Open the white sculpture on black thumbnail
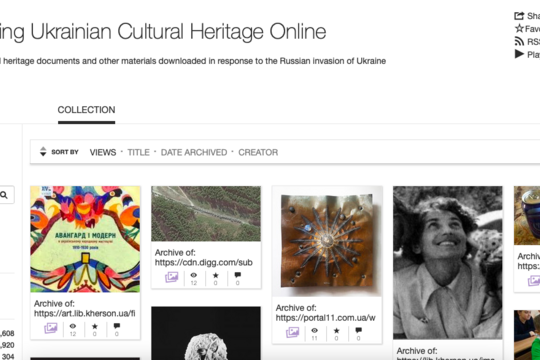Image resolution: width=540 pixels, height=360 pixels. [x=206, y=333]
